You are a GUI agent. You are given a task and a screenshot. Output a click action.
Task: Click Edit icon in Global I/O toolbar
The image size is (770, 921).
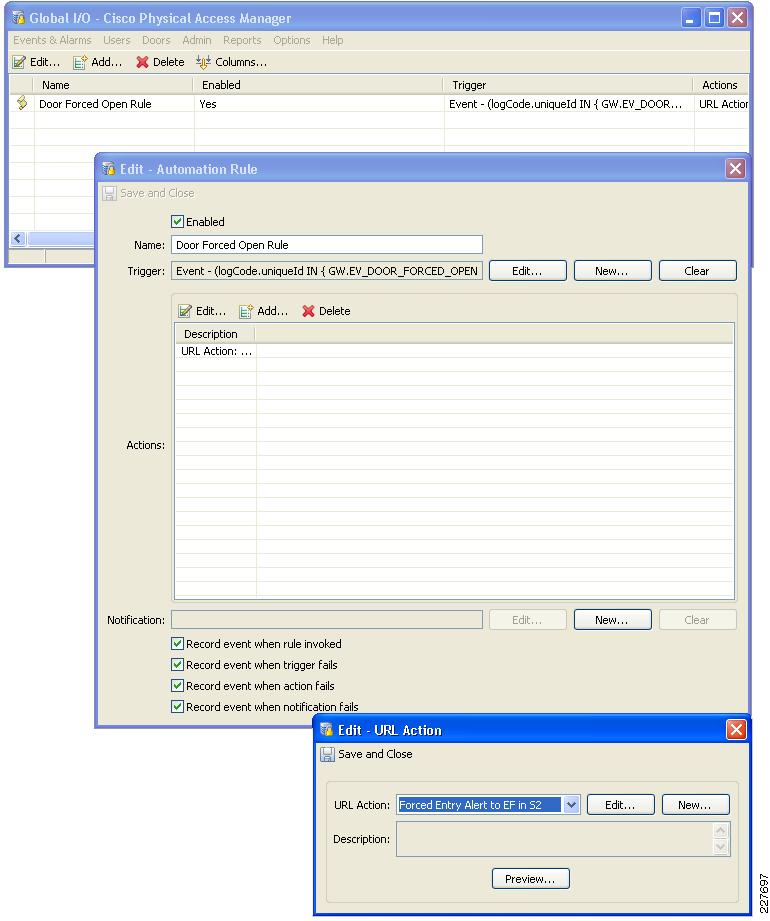tap(19, 62)
